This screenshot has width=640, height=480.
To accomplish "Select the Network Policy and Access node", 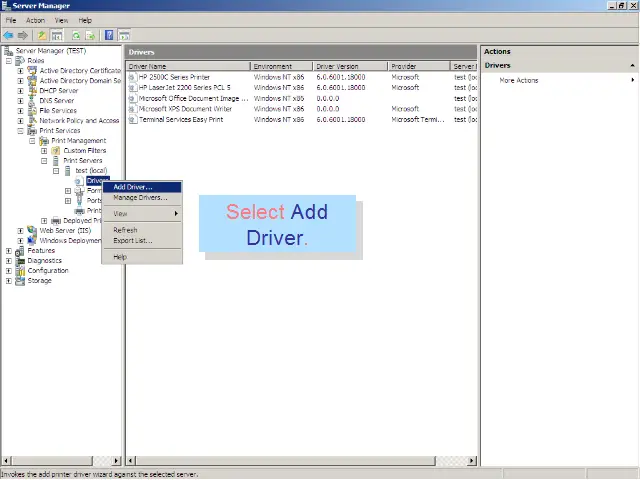I will click(x=79, y=121).
